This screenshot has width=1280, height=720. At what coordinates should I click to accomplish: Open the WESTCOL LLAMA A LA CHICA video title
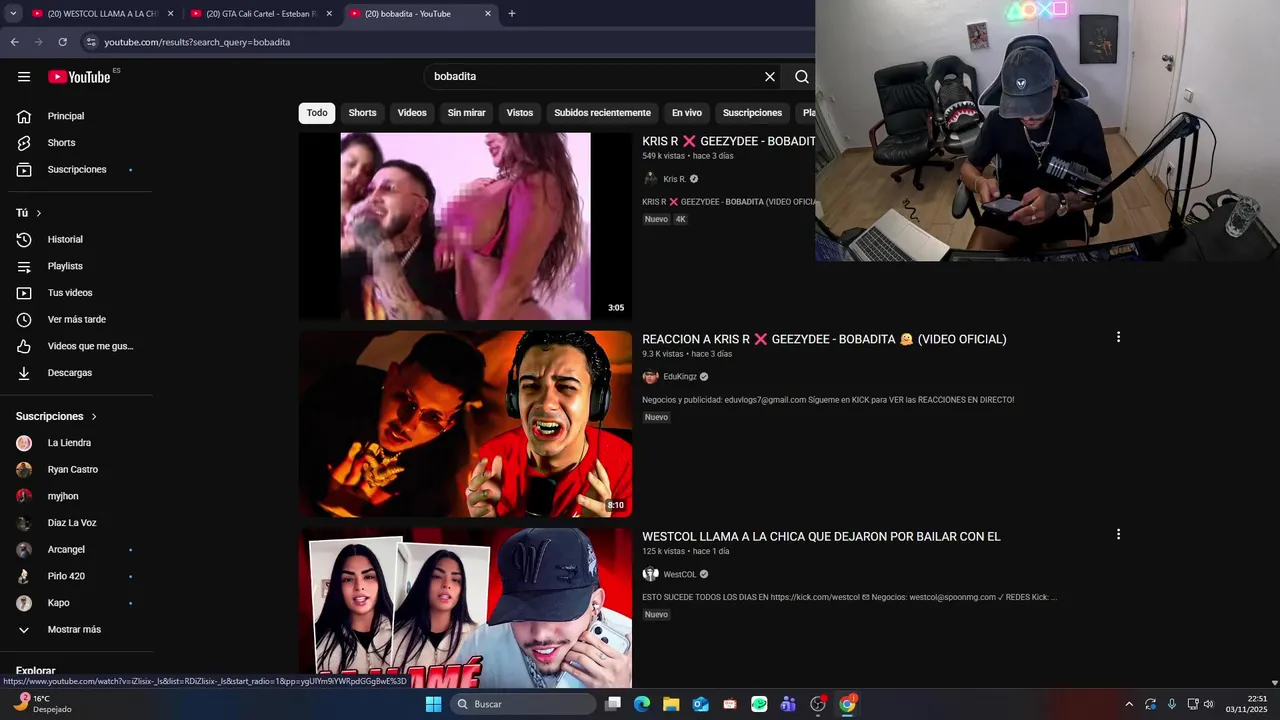click(821, 536)
